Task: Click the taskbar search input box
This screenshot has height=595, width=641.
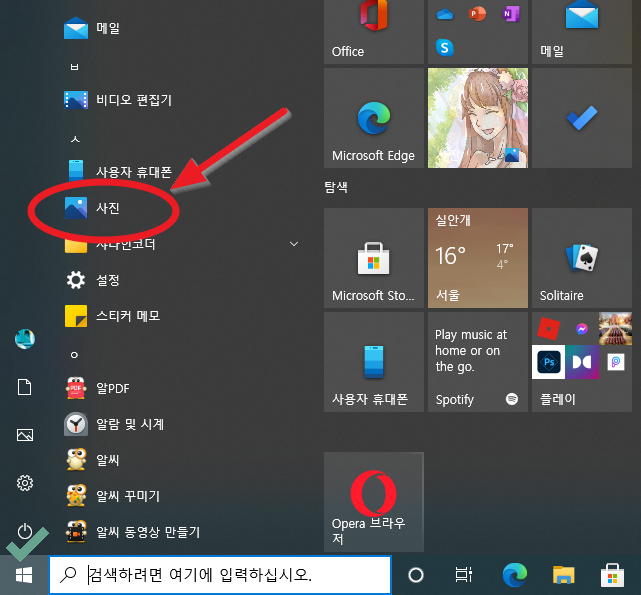Action: click(220, 575)
